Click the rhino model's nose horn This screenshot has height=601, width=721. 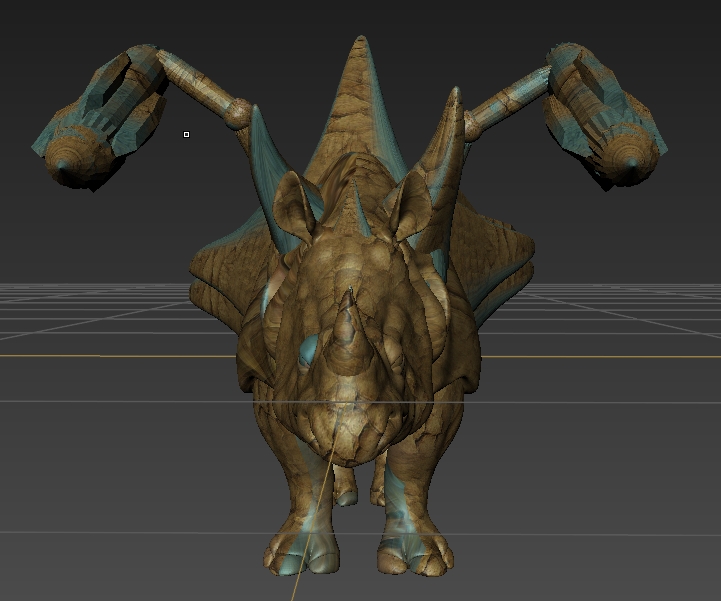[x=347, y=334]
